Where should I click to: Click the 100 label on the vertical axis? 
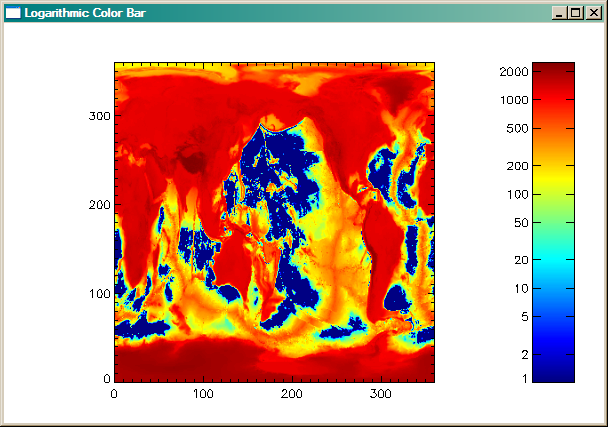pyautogui.click(x=98, y=293)
